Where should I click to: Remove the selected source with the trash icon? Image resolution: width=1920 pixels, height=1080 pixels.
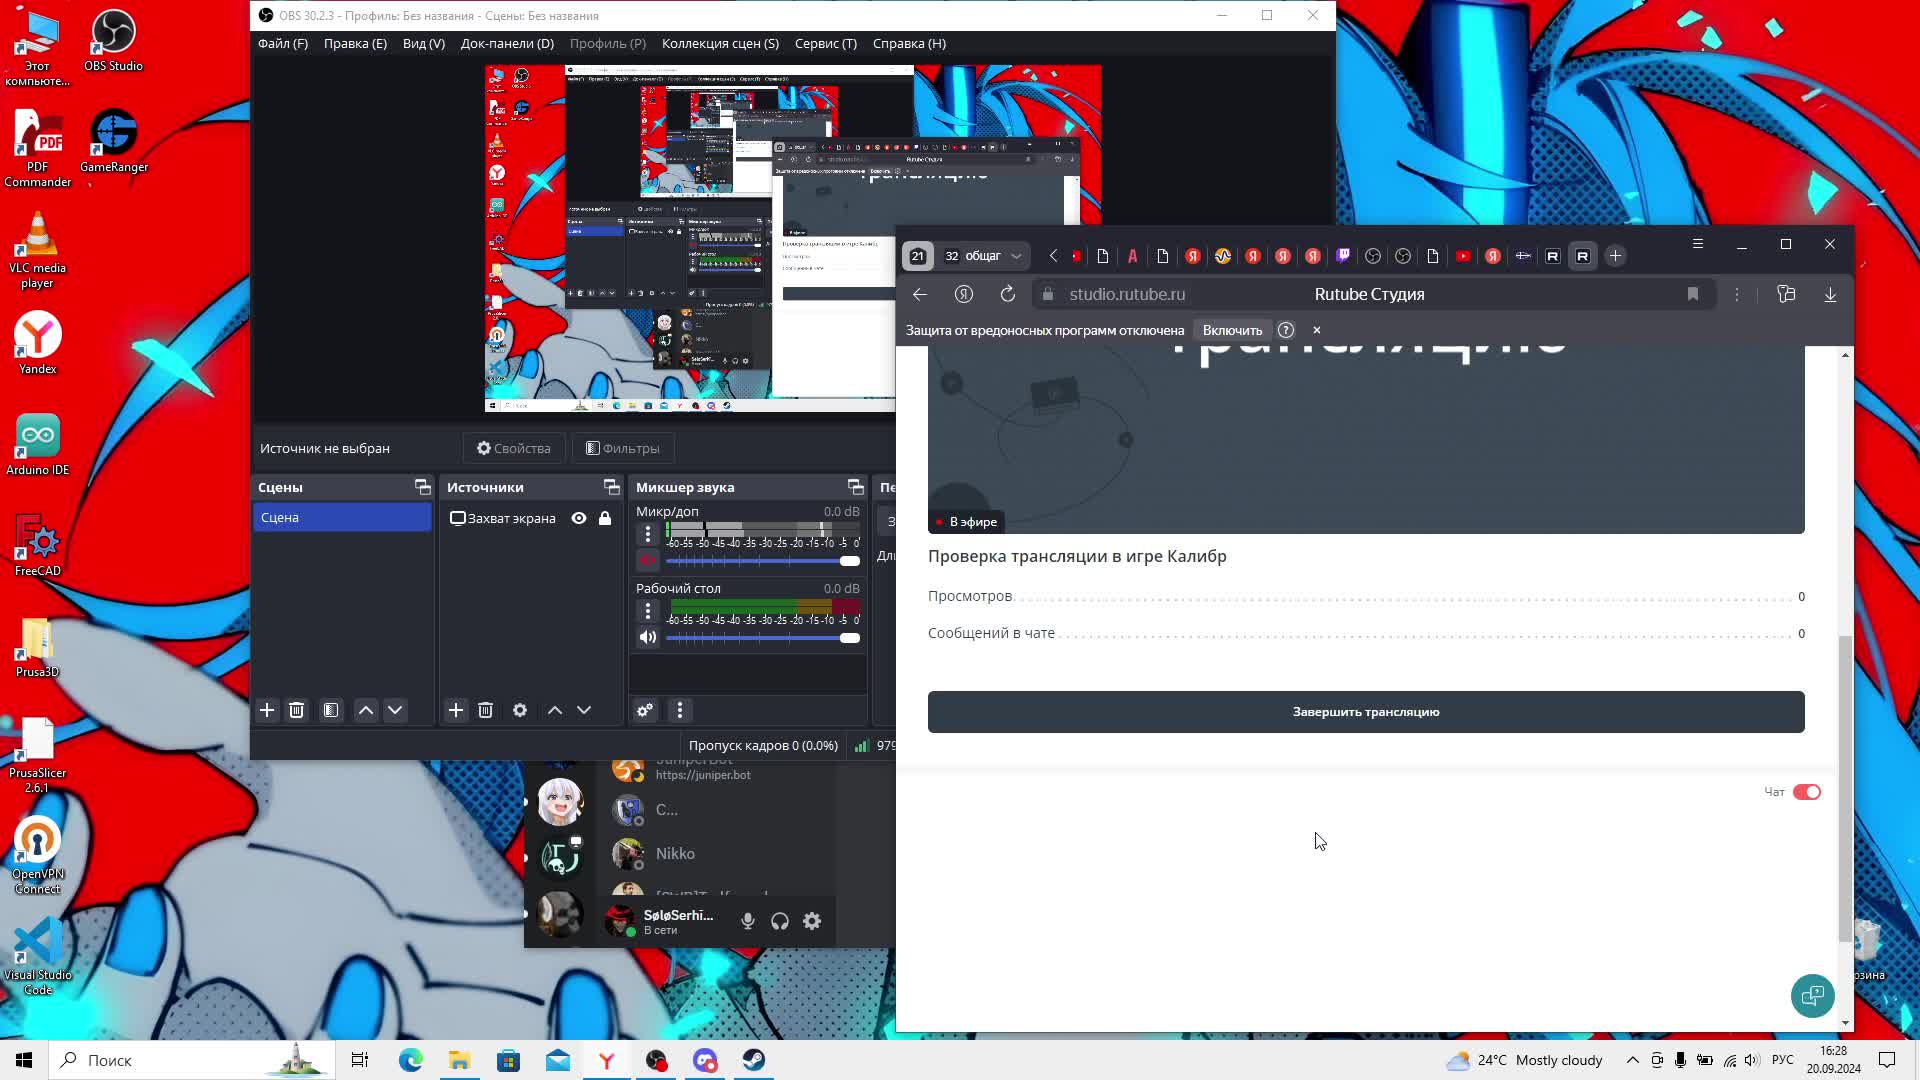pyautogui.click(x=485, y=710)
